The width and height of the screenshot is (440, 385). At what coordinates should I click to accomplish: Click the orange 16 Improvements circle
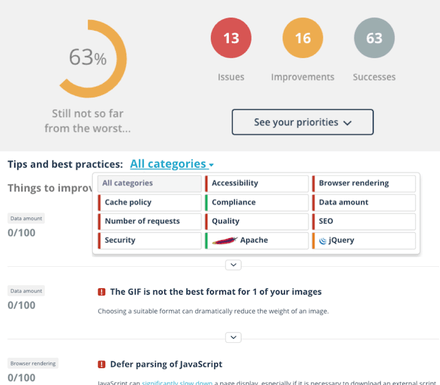[303, 38]
